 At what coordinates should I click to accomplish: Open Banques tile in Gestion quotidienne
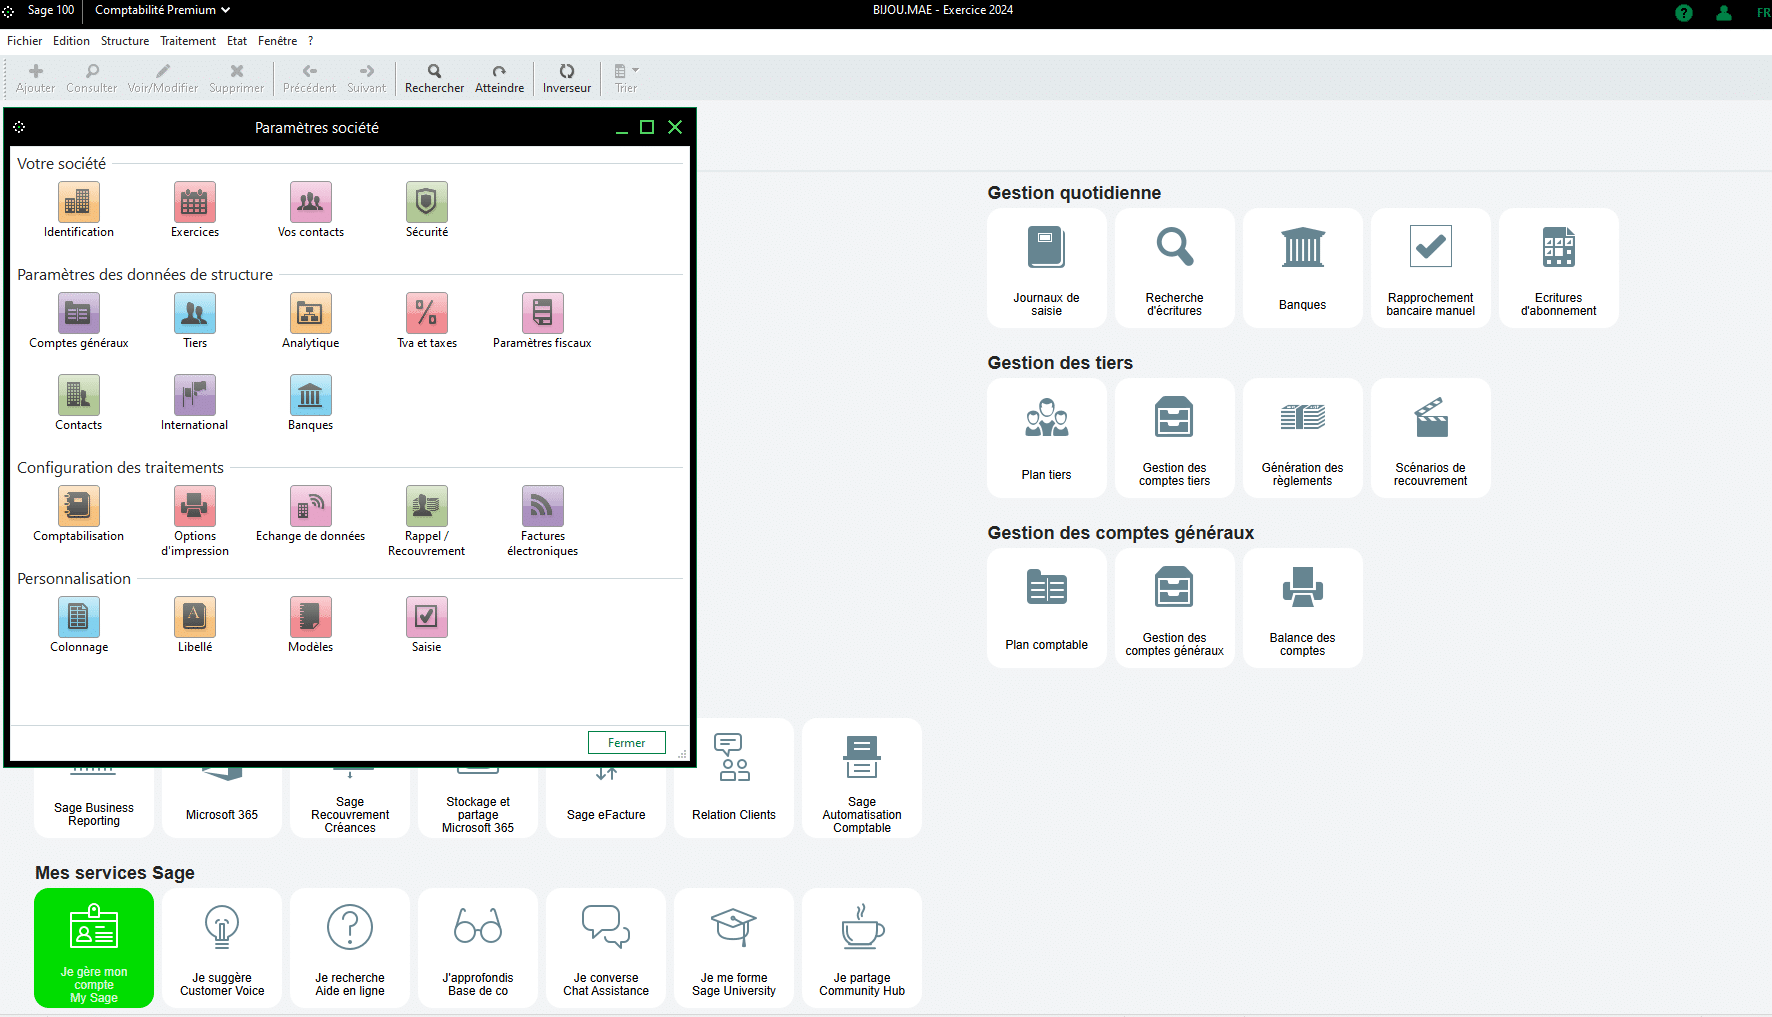click(x=1303, y=268)
